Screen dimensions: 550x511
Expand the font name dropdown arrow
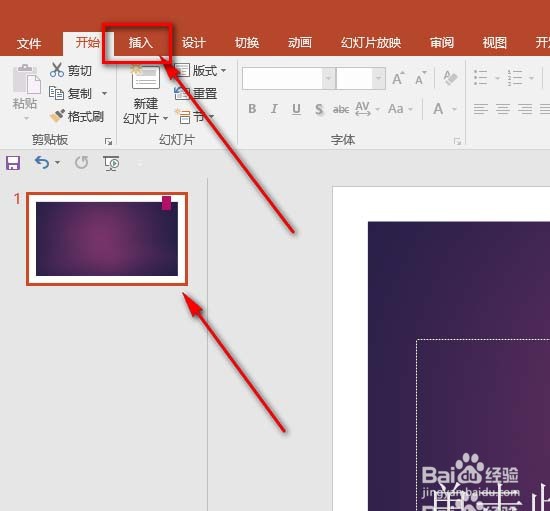[x=329, y=79]
